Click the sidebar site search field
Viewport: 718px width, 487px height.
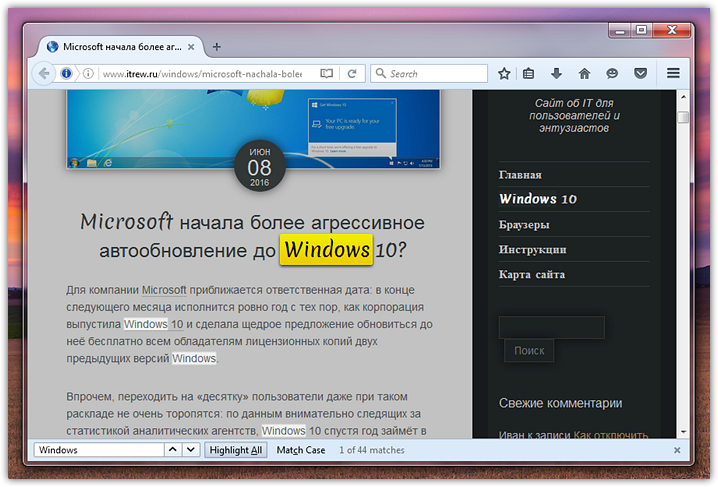[x=552, y=328]
